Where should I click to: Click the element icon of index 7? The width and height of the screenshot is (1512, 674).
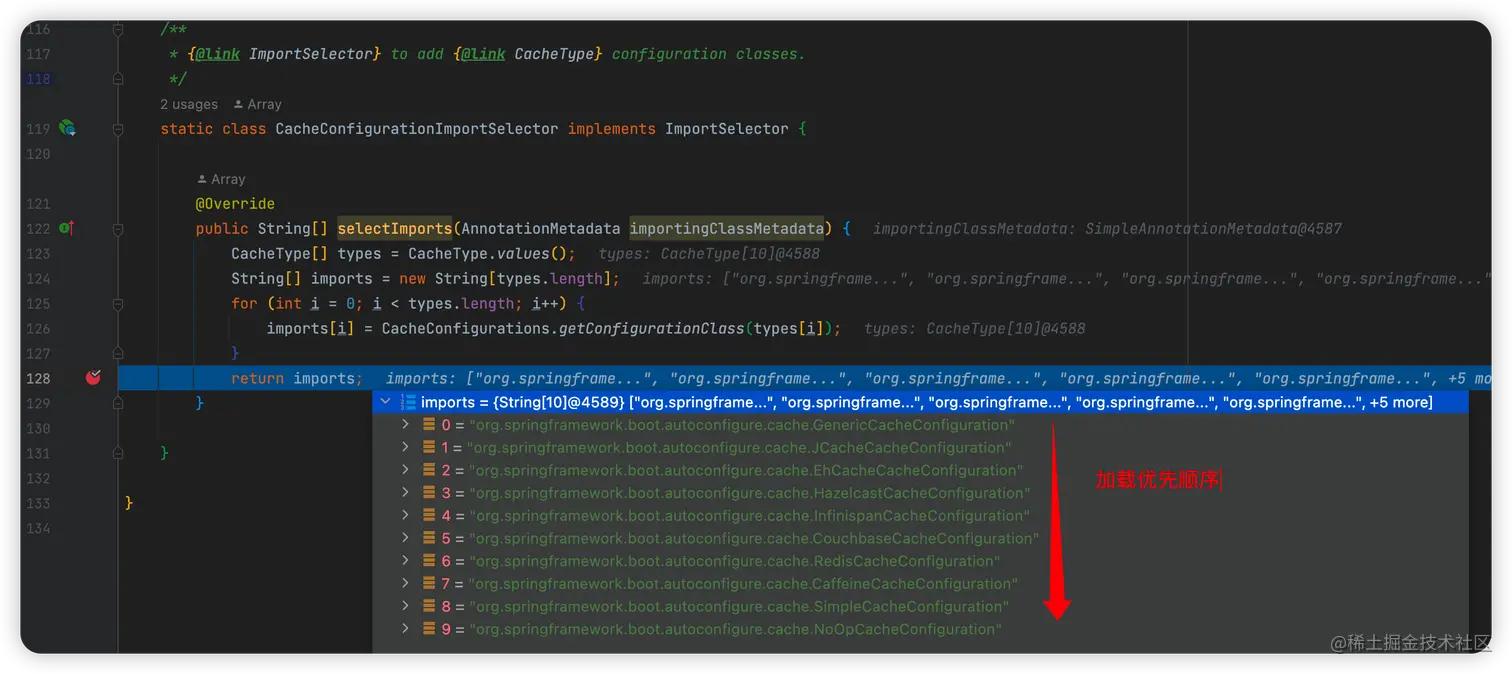click(429, 583)
